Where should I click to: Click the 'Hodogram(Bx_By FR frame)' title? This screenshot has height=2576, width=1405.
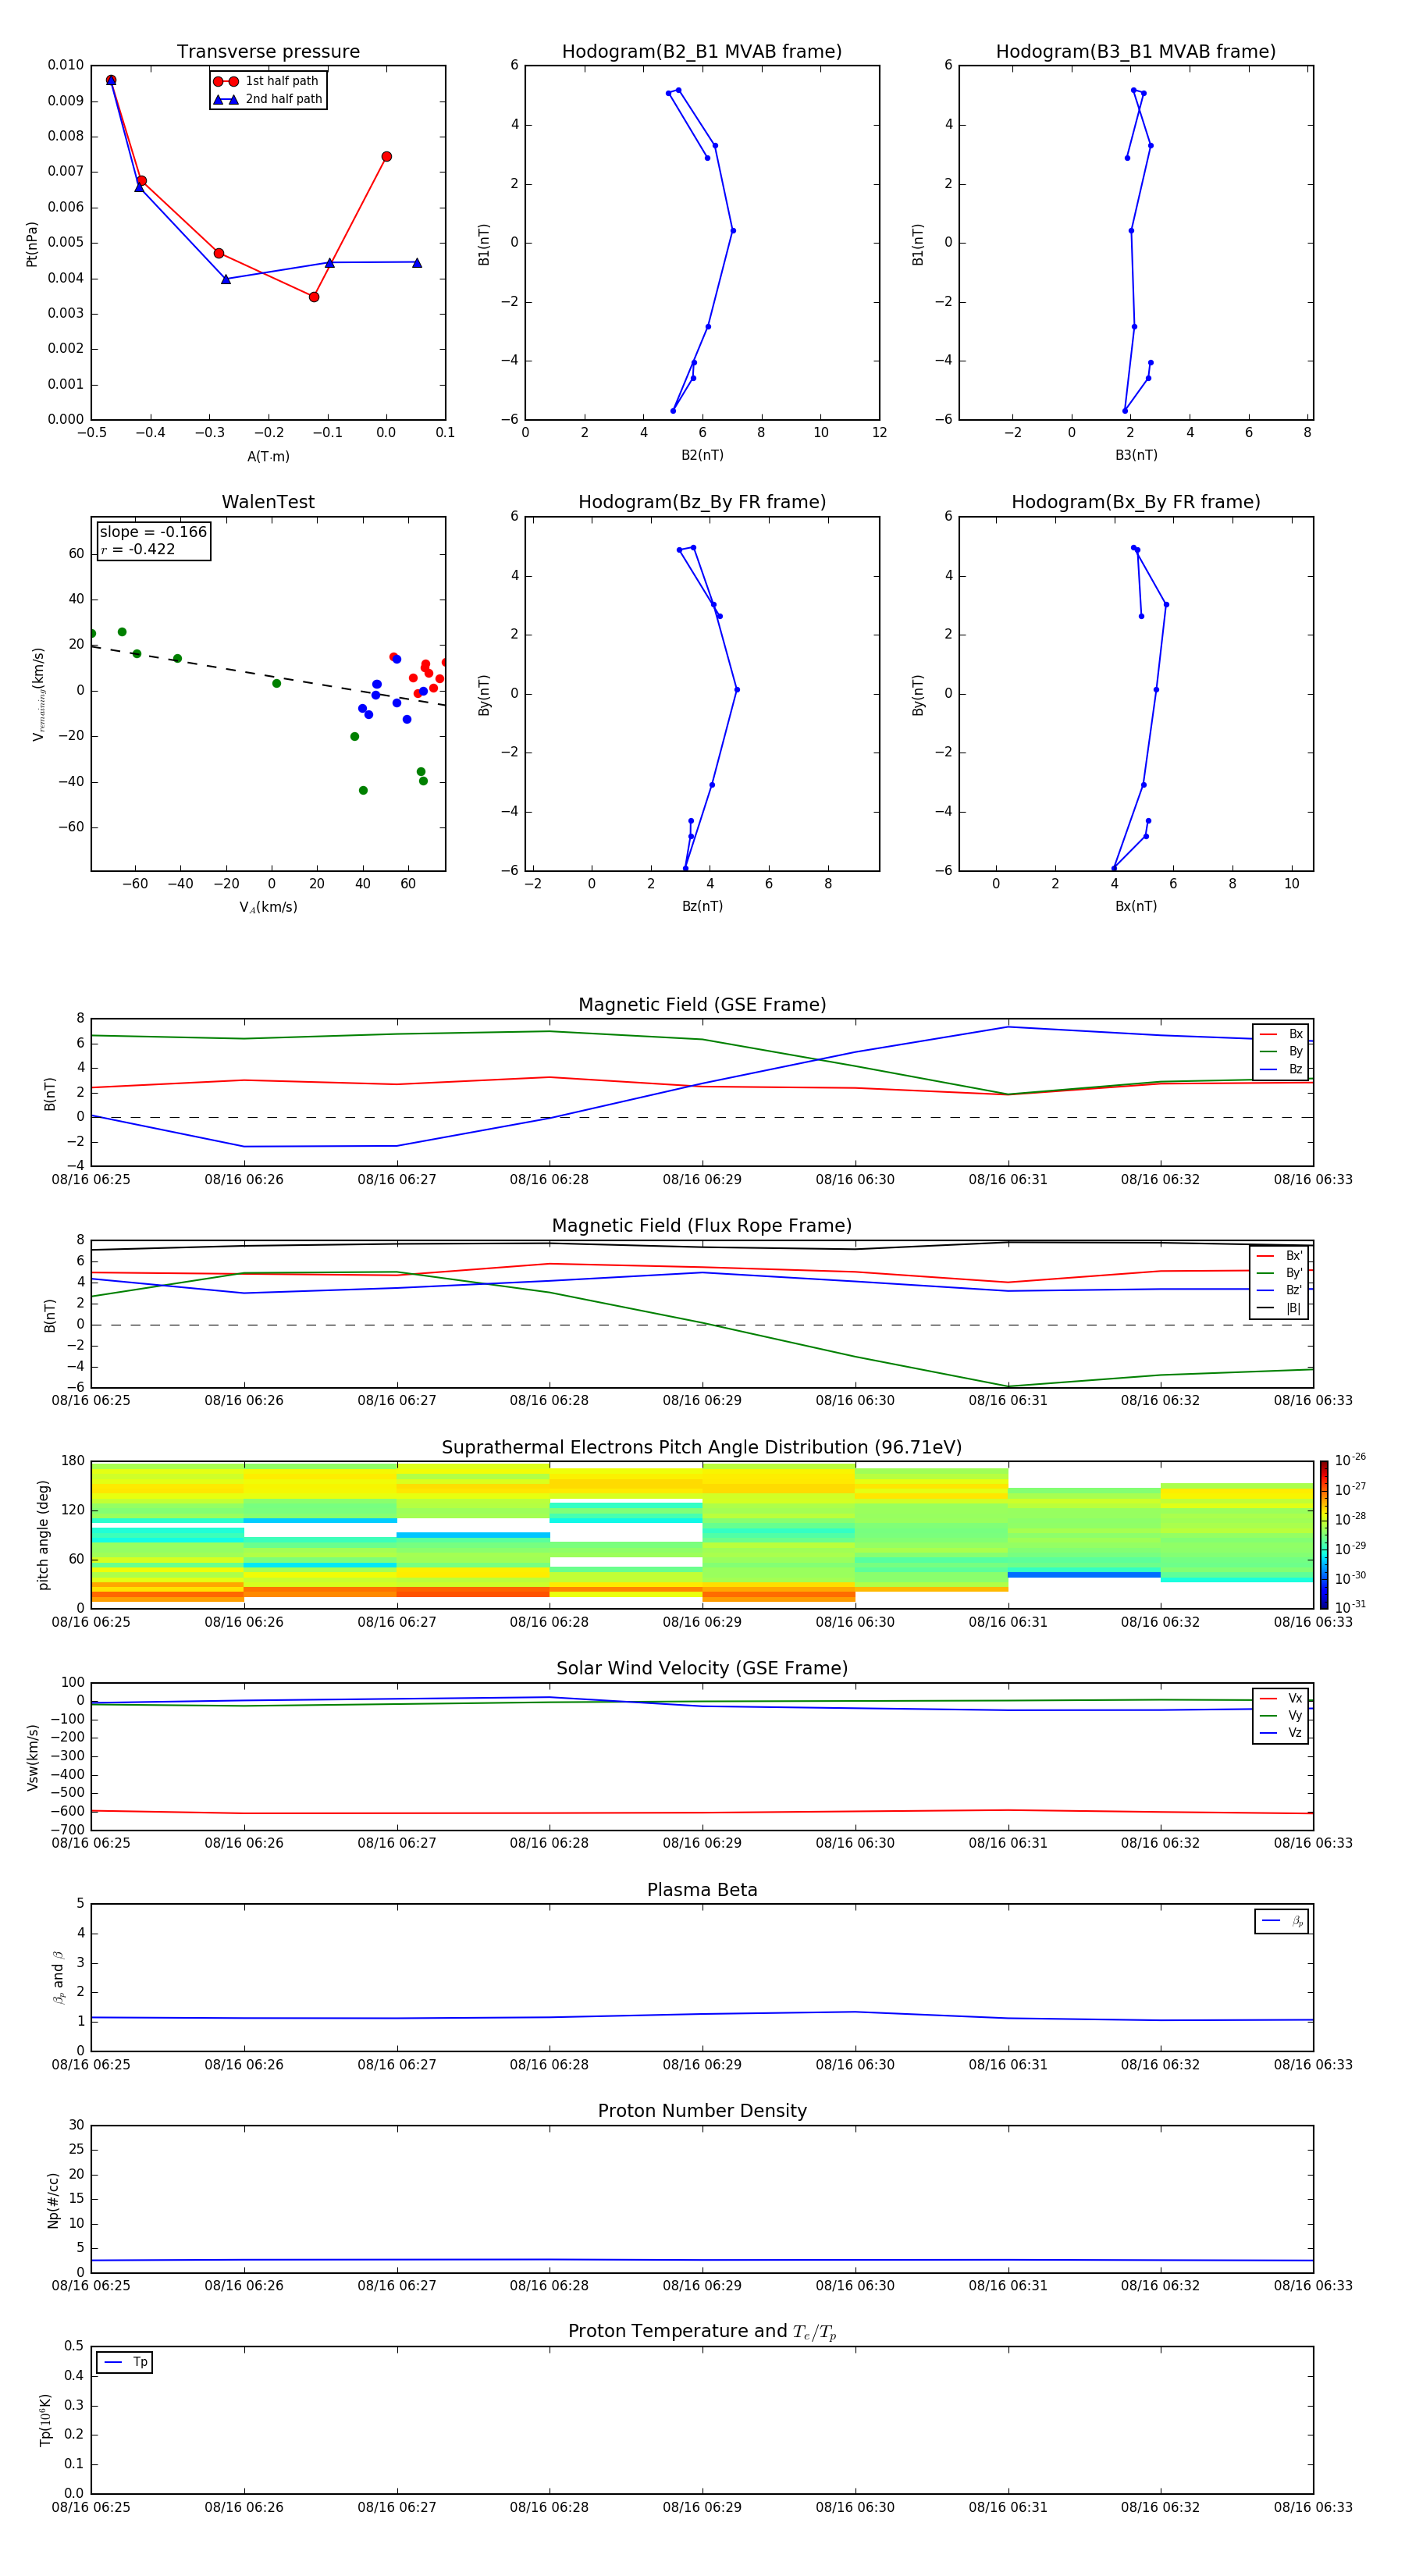pyautogui.click(x=1136, y=502)
